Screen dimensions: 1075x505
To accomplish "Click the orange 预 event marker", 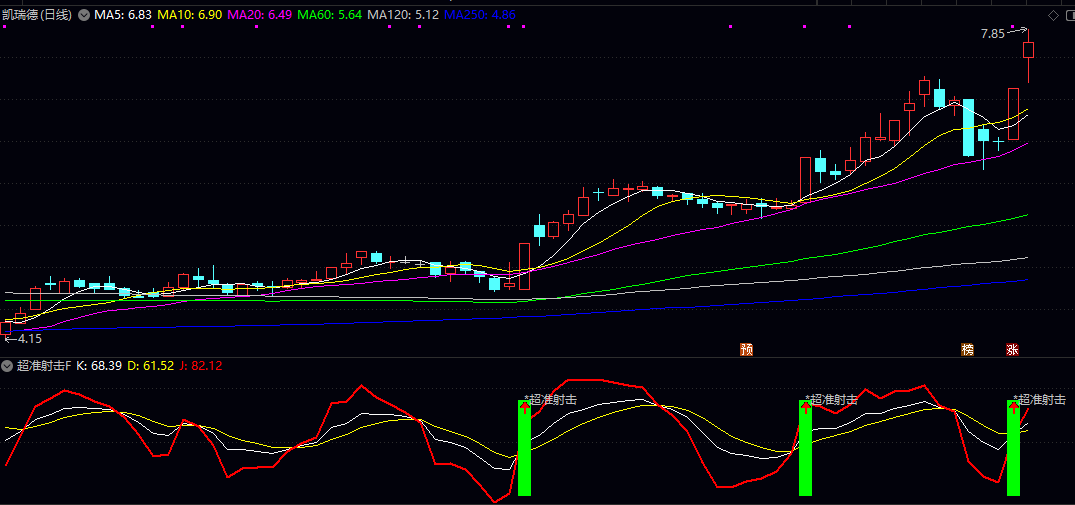I will [x=746, y=349].
